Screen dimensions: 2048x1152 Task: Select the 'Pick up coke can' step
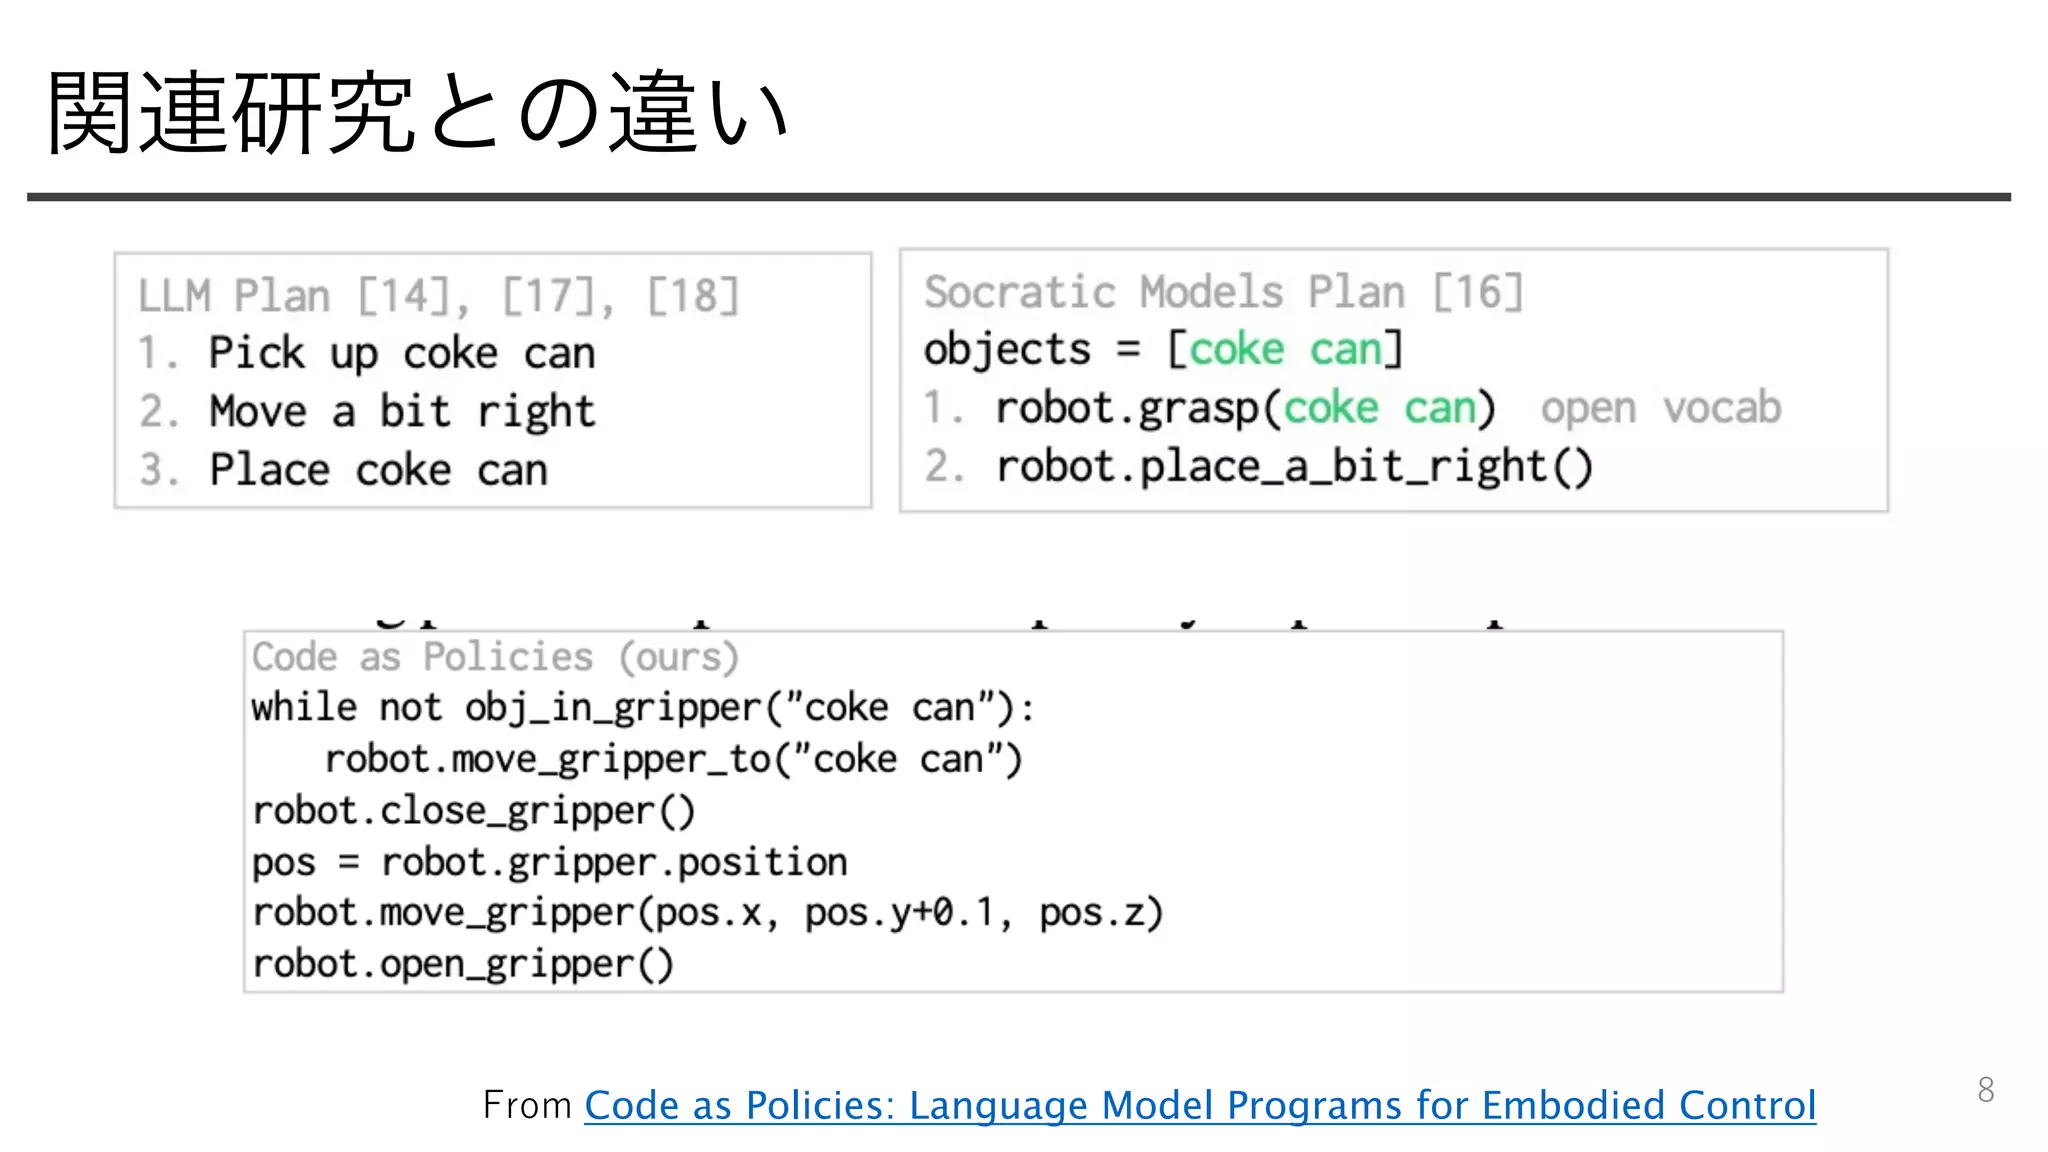click(401, 353)
